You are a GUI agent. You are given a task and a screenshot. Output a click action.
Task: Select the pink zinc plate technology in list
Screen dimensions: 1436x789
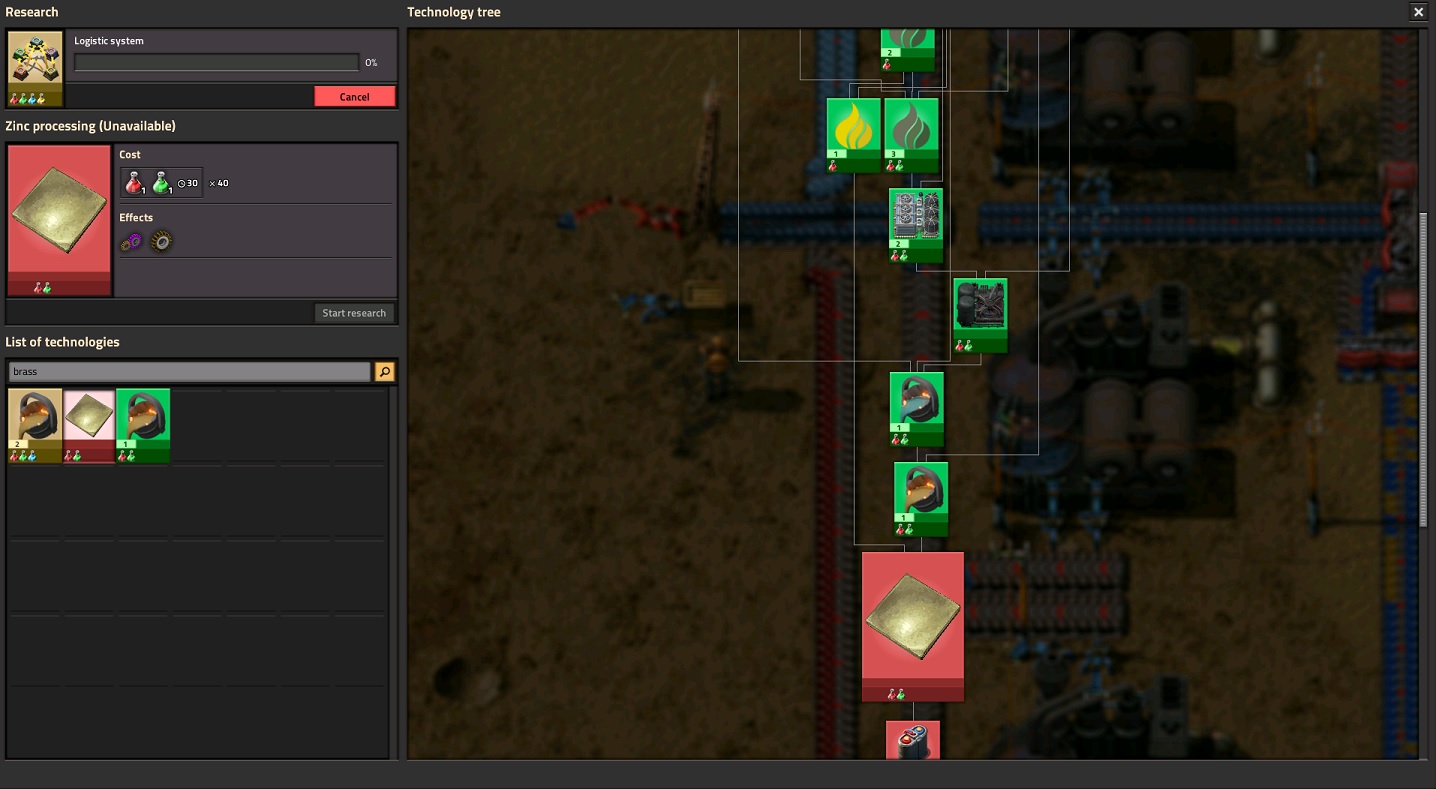[x=89, y=426]
